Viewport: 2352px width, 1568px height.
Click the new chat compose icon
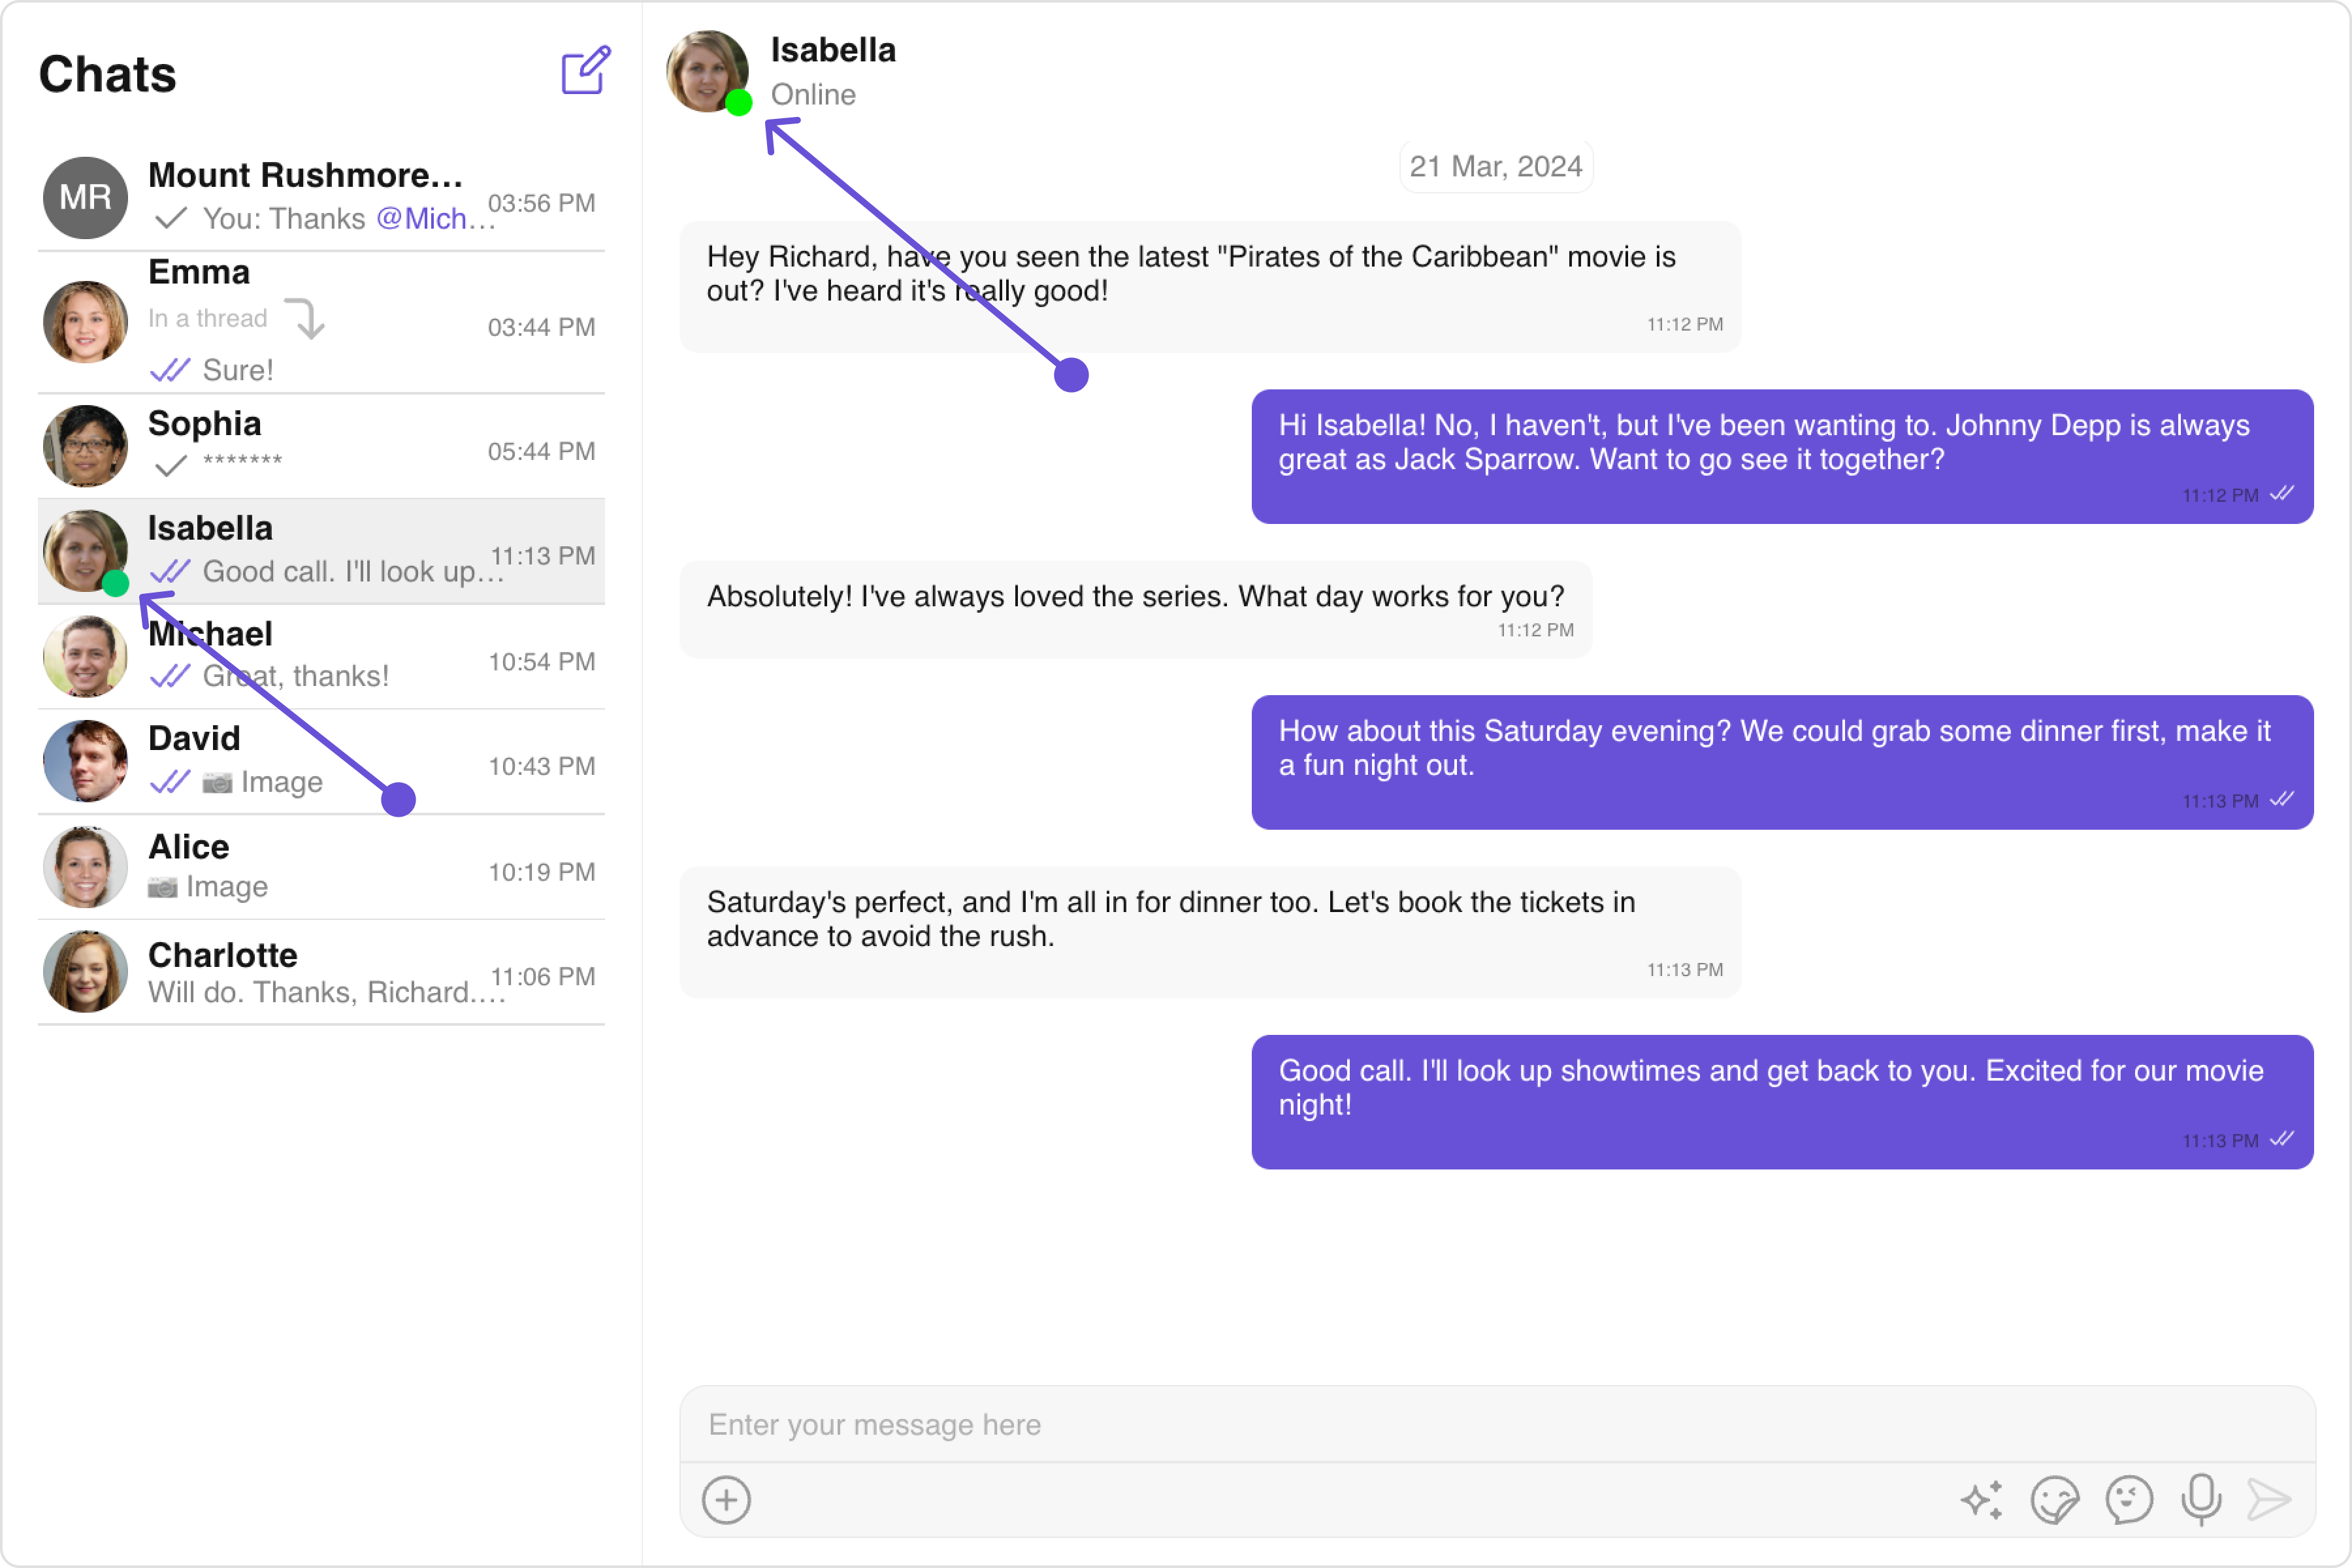[585, 70]
